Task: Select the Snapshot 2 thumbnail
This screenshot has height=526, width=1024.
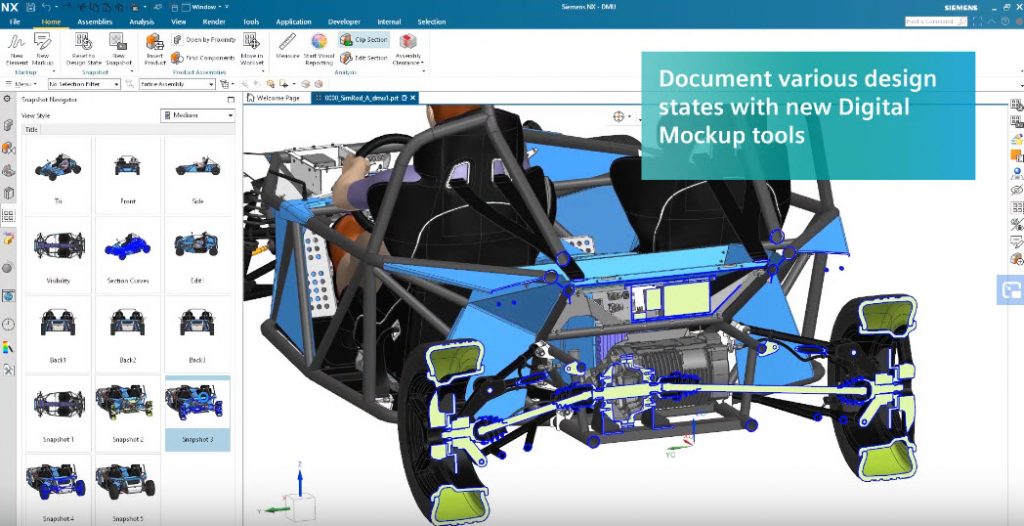Action: click(x=127, y=413)
